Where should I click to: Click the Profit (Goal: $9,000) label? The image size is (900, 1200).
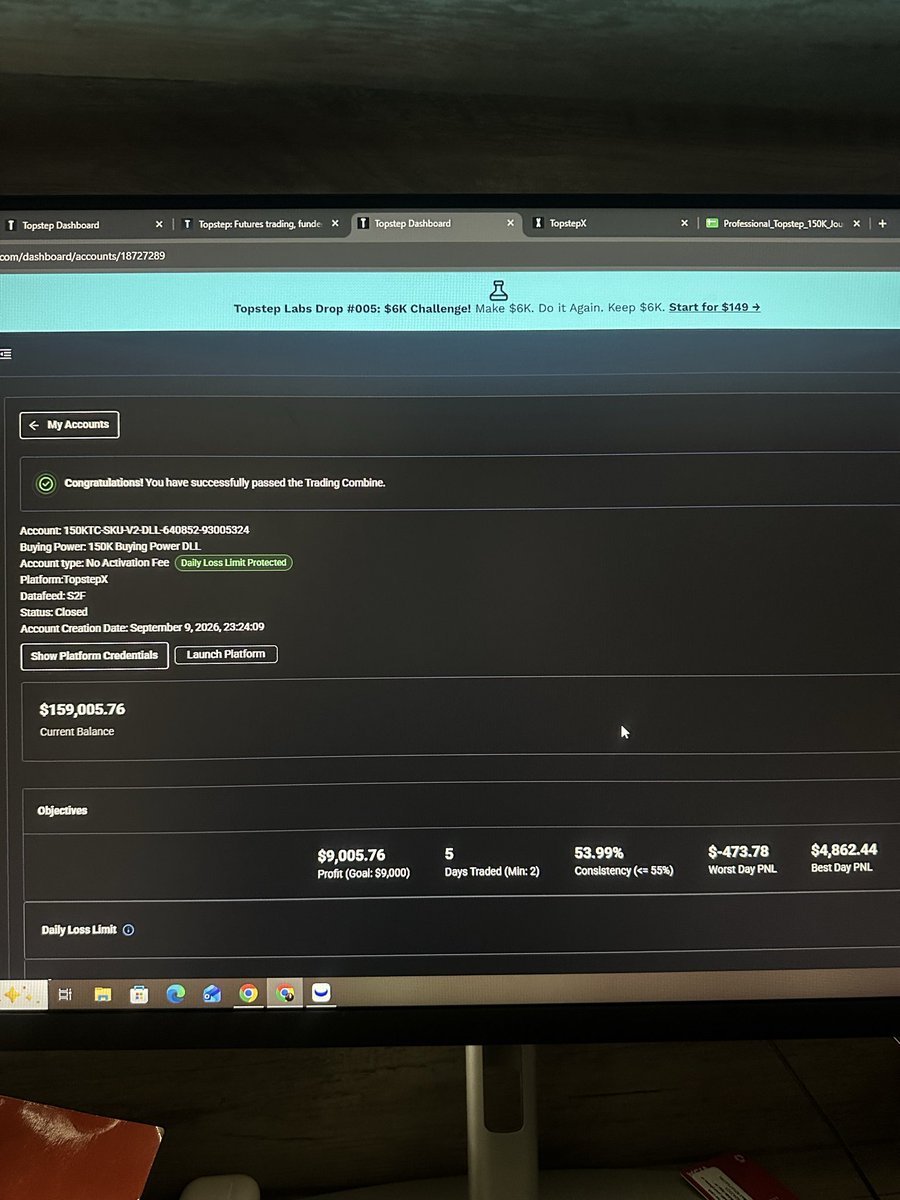point(364,873)
